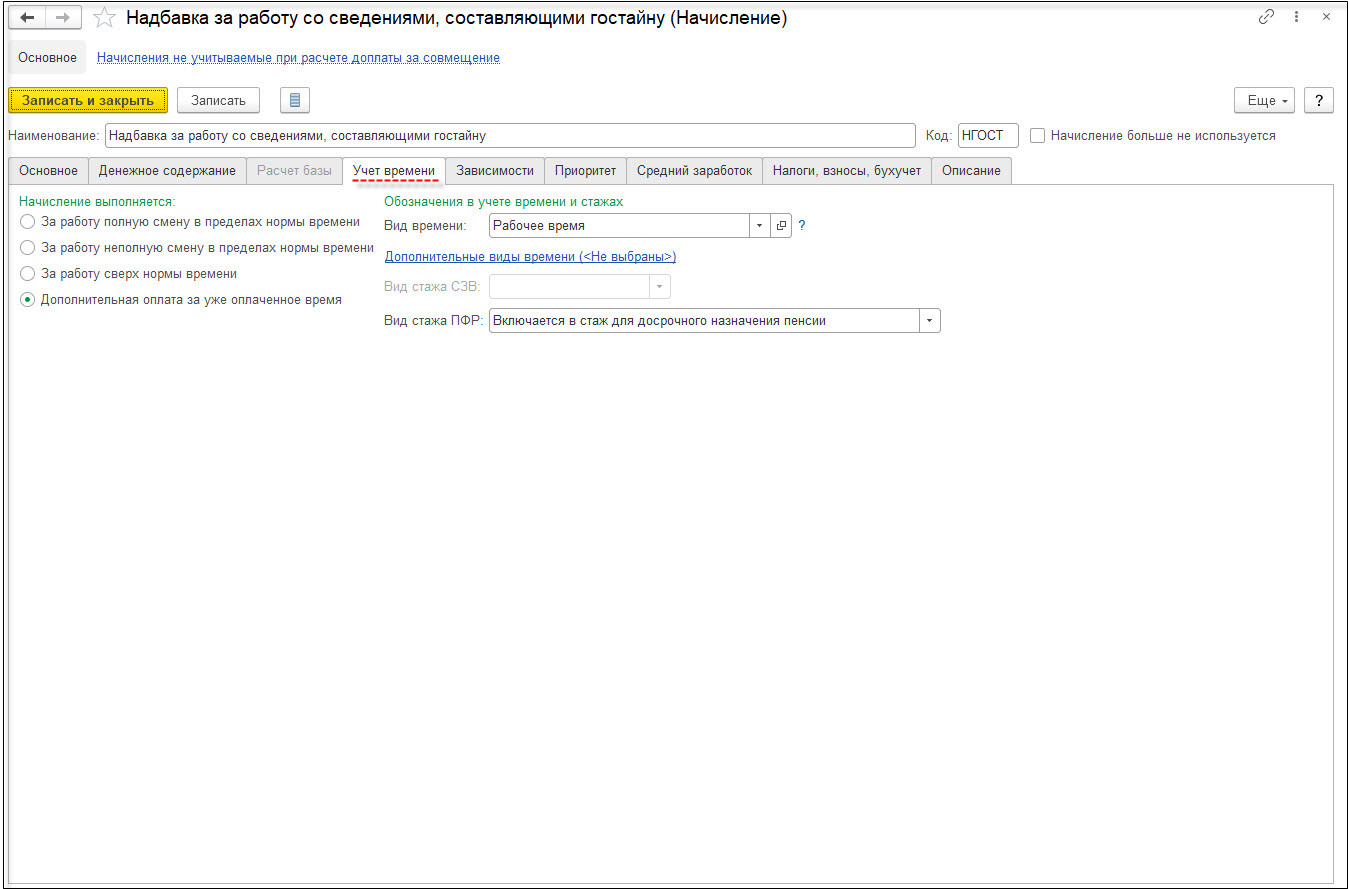Open the Еще dropdown menu
The height and width of the screenshot is (889, 1348).
pos(1265,100)
